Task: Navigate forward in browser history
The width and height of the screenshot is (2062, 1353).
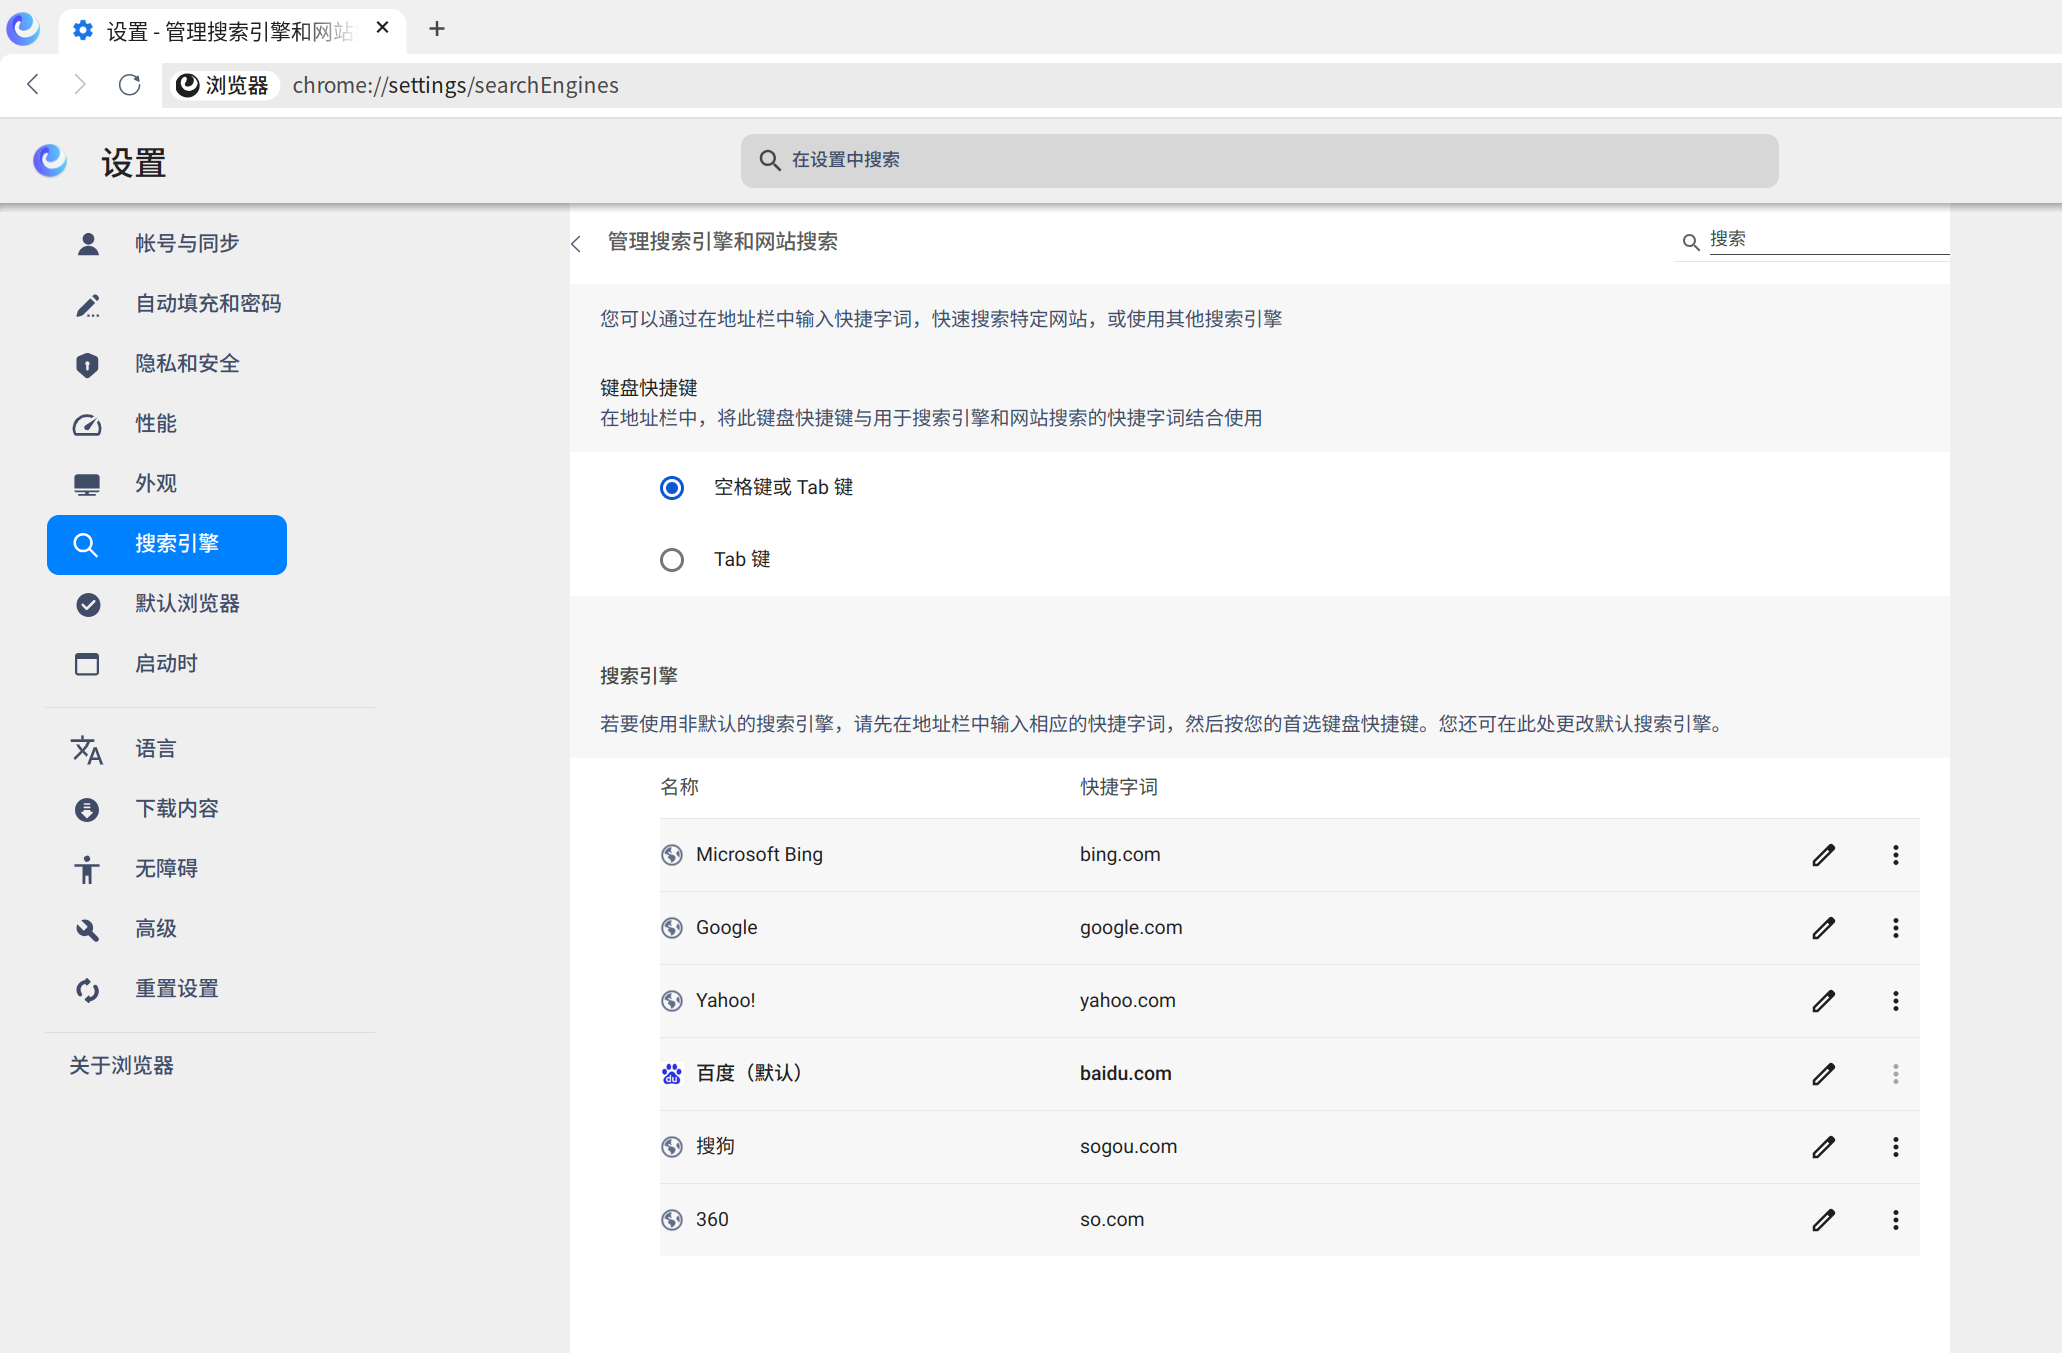Action: 80,85
